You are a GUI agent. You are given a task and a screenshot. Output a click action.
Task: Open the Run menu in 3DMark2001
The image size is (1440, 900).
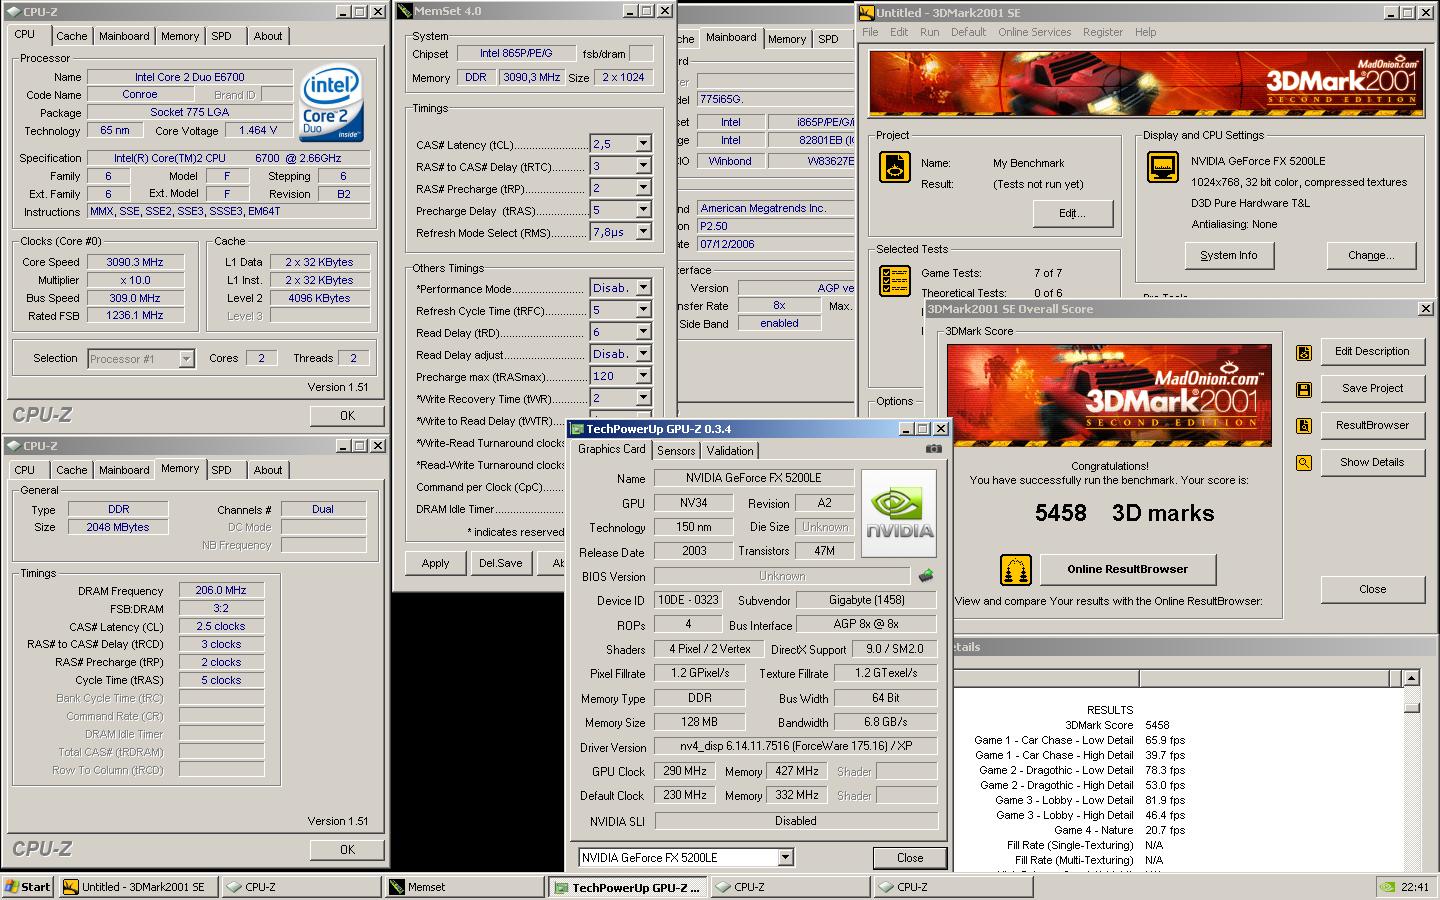click(x=929, y=32)
